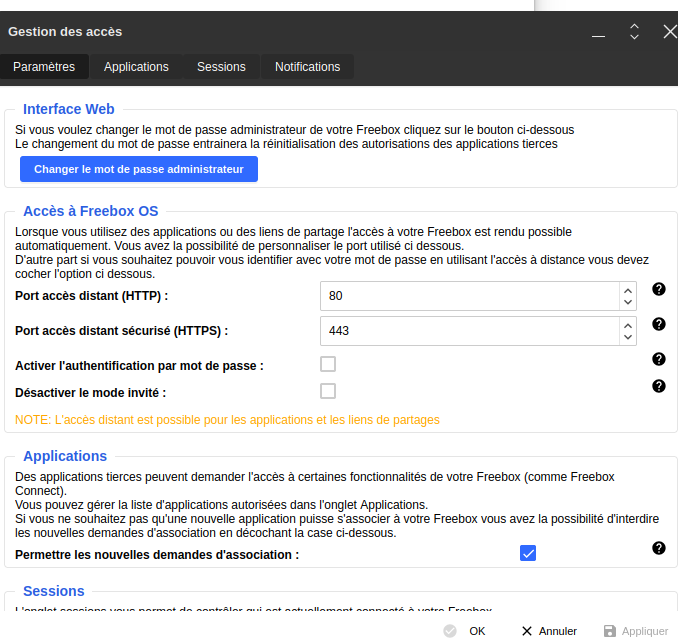The height and width of the screenshot is (638, 678).
Task: Close the Gestion des accès window
Action: [x=670, y=32]
